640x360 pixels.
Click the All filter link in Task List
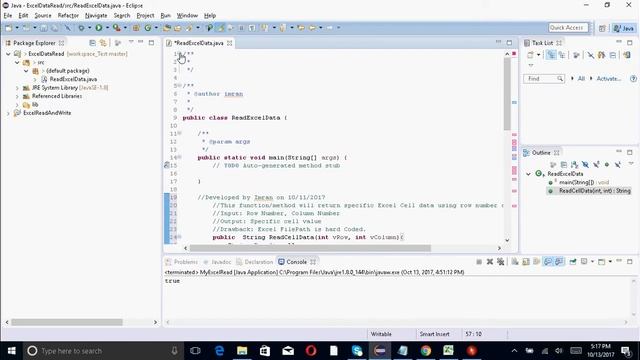(x=581, y=78)
